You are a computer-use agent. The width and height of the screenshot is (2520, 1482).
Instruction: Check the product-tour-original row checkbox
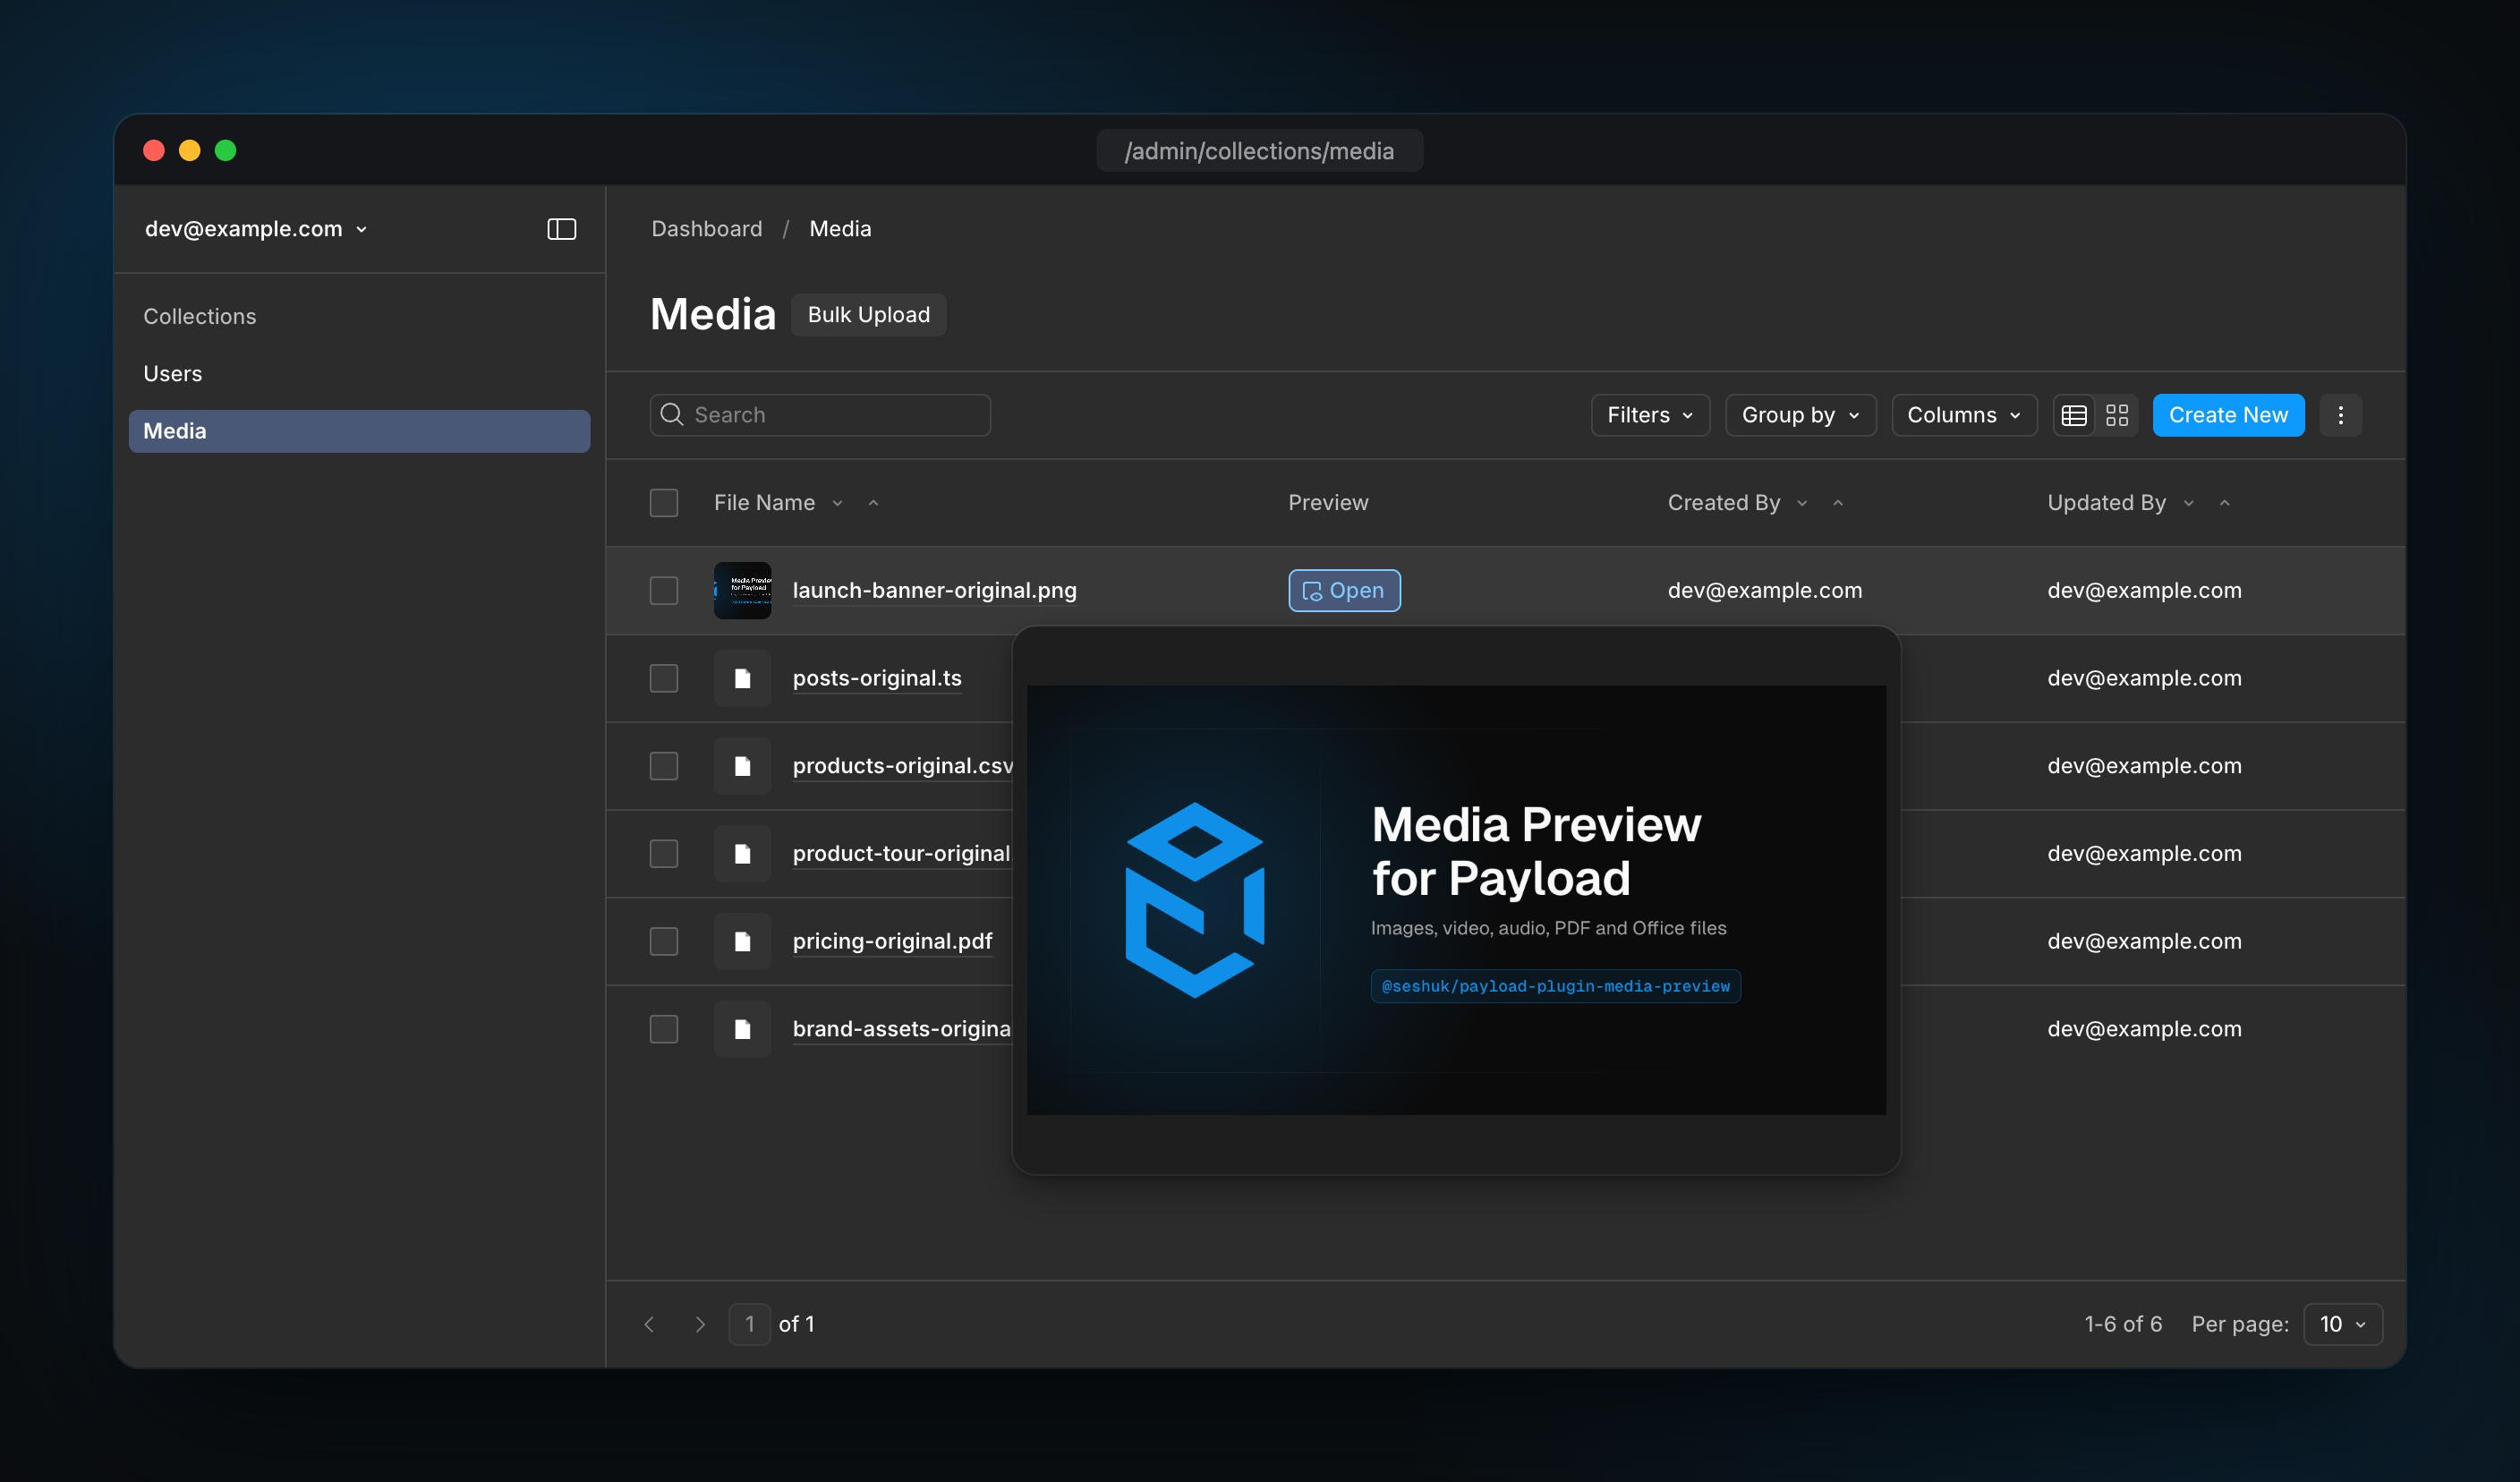tap(664, 854)
